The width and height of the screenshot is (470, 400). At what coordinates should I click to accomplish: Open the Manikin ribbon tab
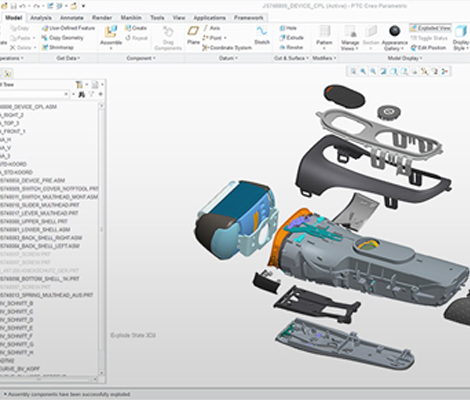point(131,18)
